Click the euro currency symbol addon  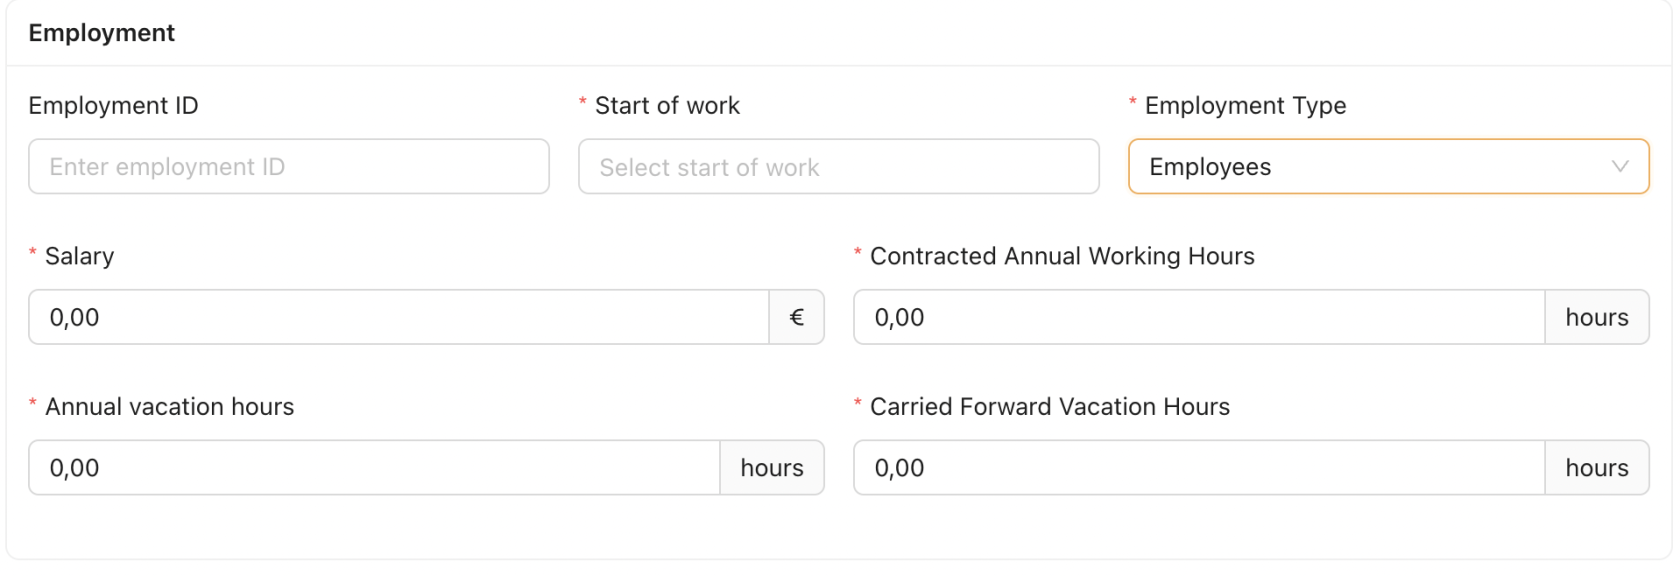pos(797,318)
